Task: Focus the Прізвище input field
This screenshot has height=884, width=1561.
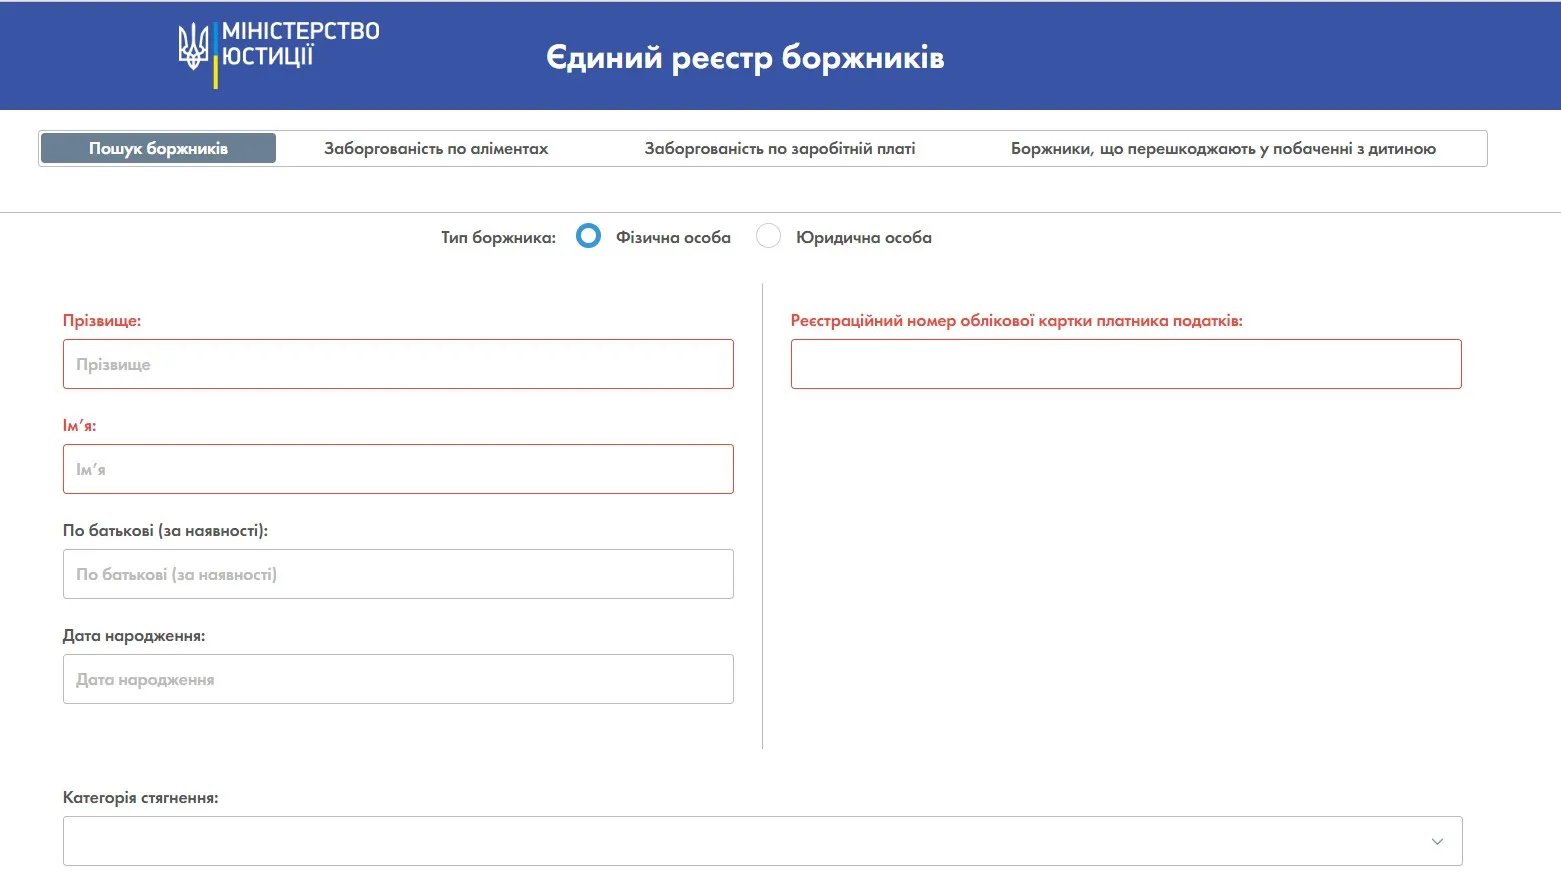Action: [398, 364]
